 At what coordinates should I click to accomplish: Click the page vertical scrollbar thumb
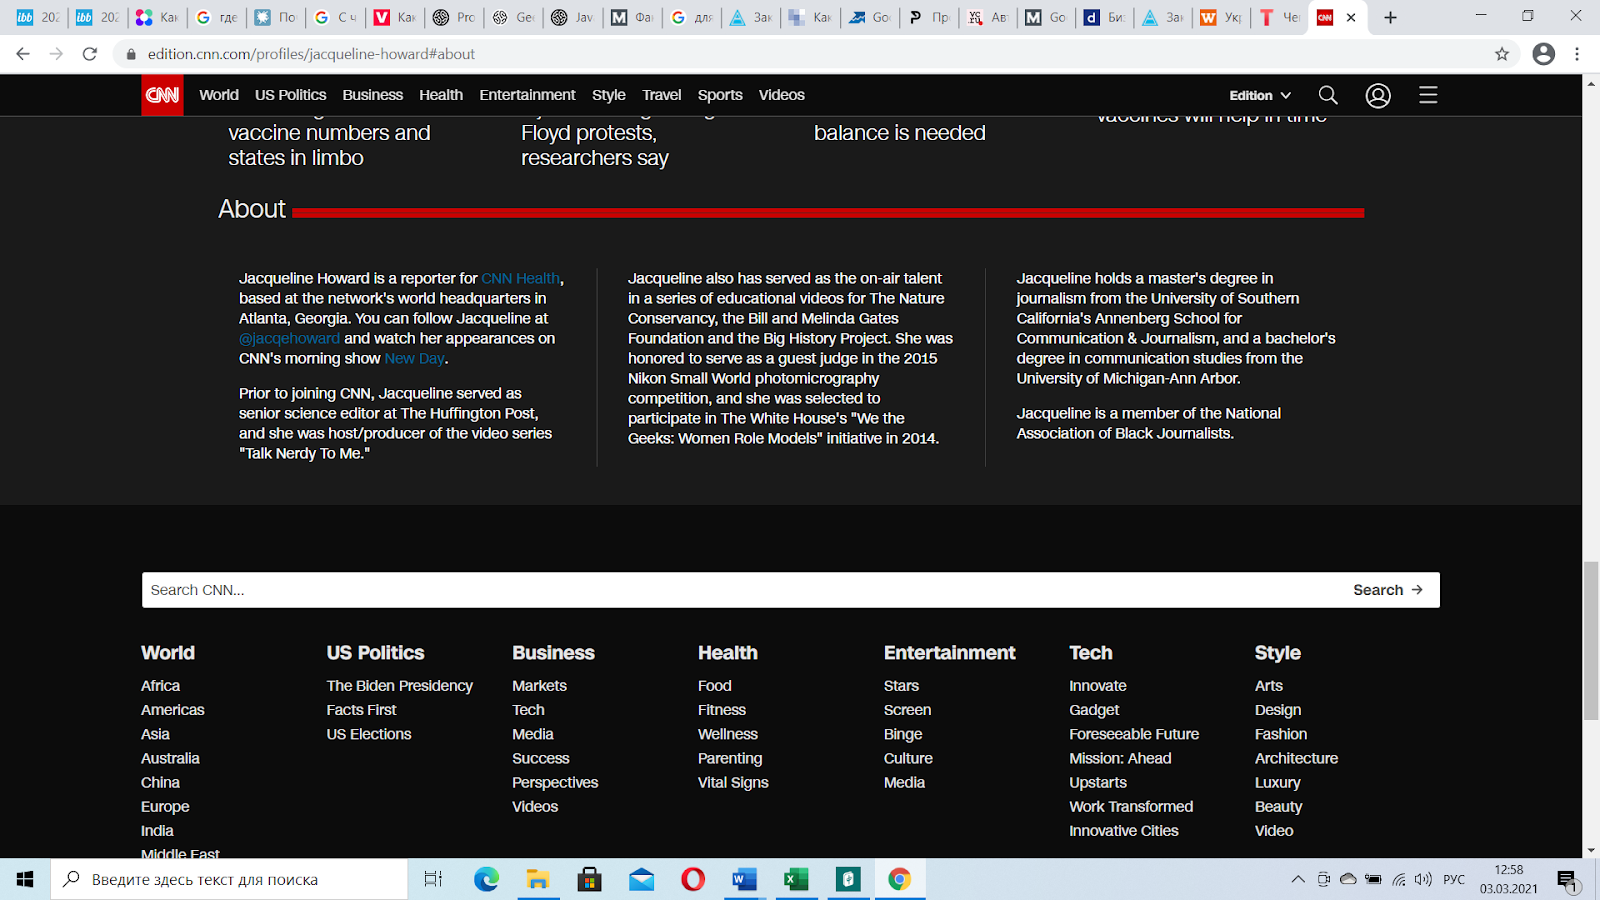click(1591, 641)
